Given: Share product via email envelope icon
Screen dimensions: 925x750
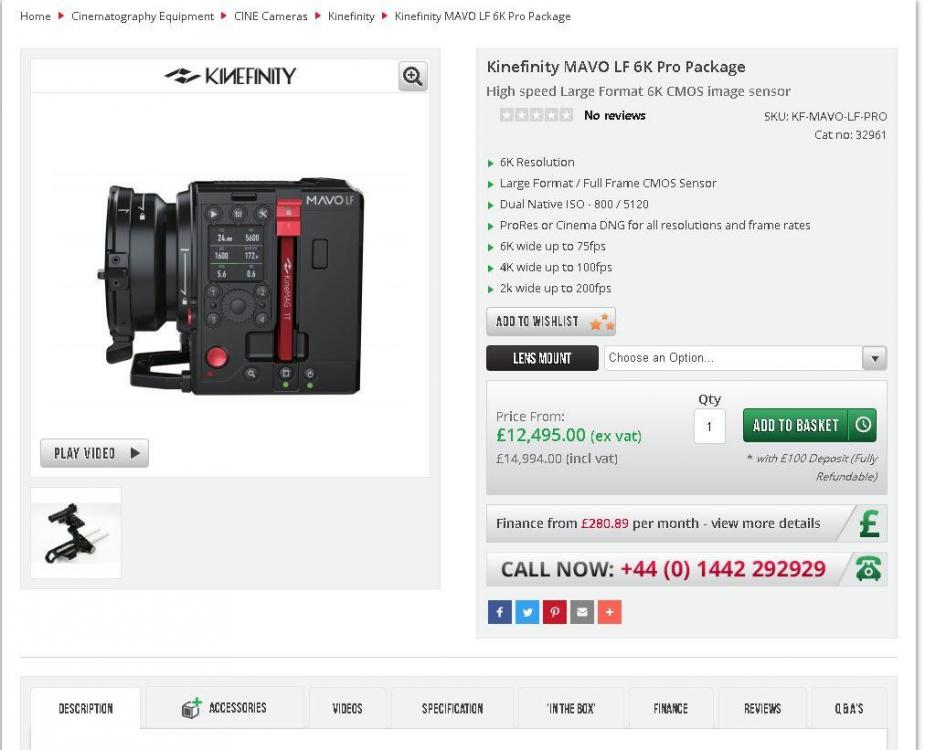Looking at the screenshot, I should point(582,612).
